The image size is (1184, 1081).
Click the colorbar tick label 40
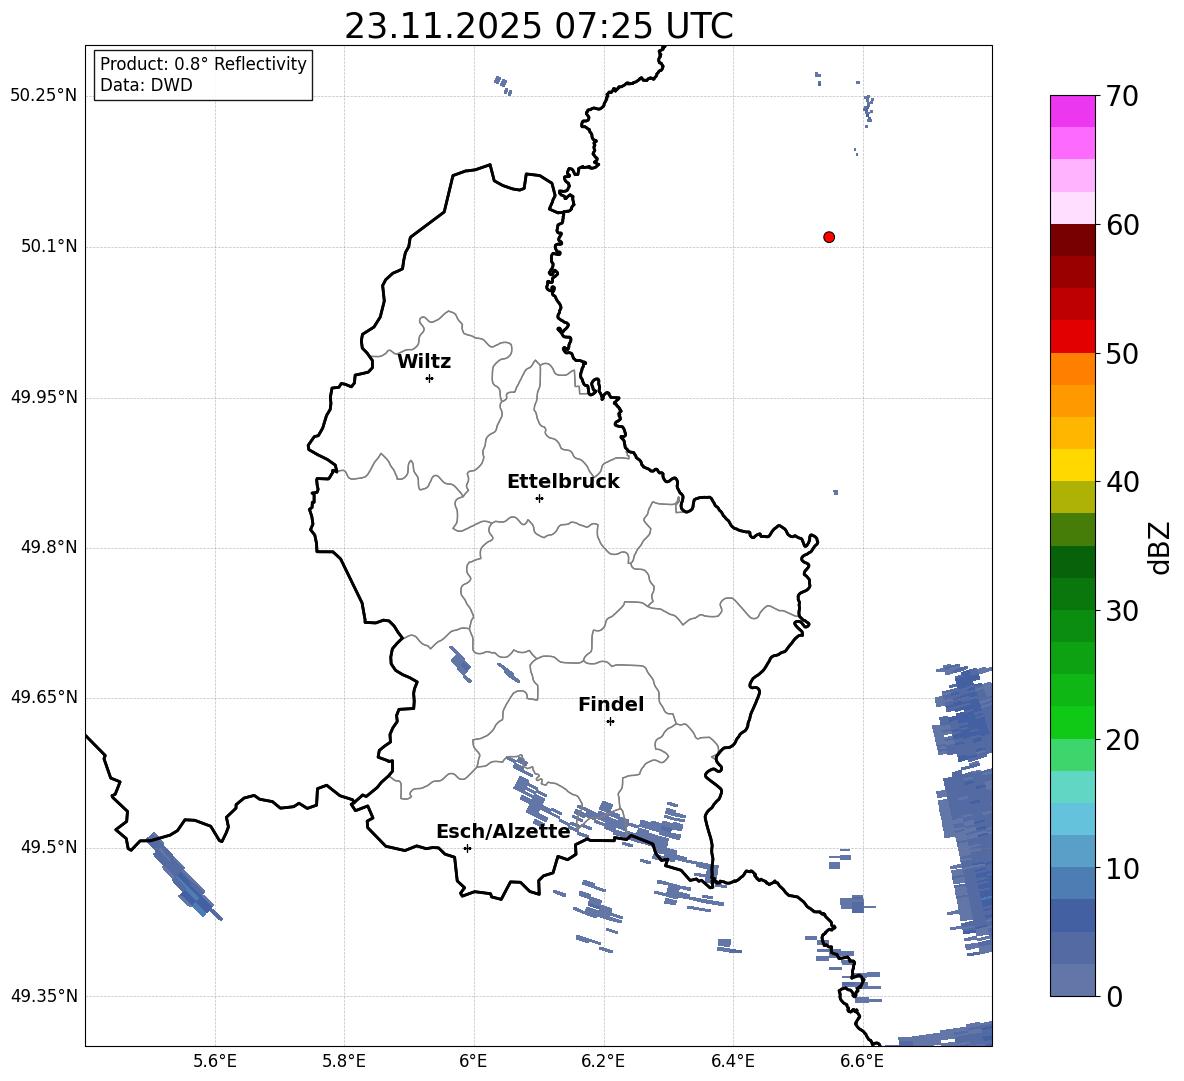tap(1122, 482)
